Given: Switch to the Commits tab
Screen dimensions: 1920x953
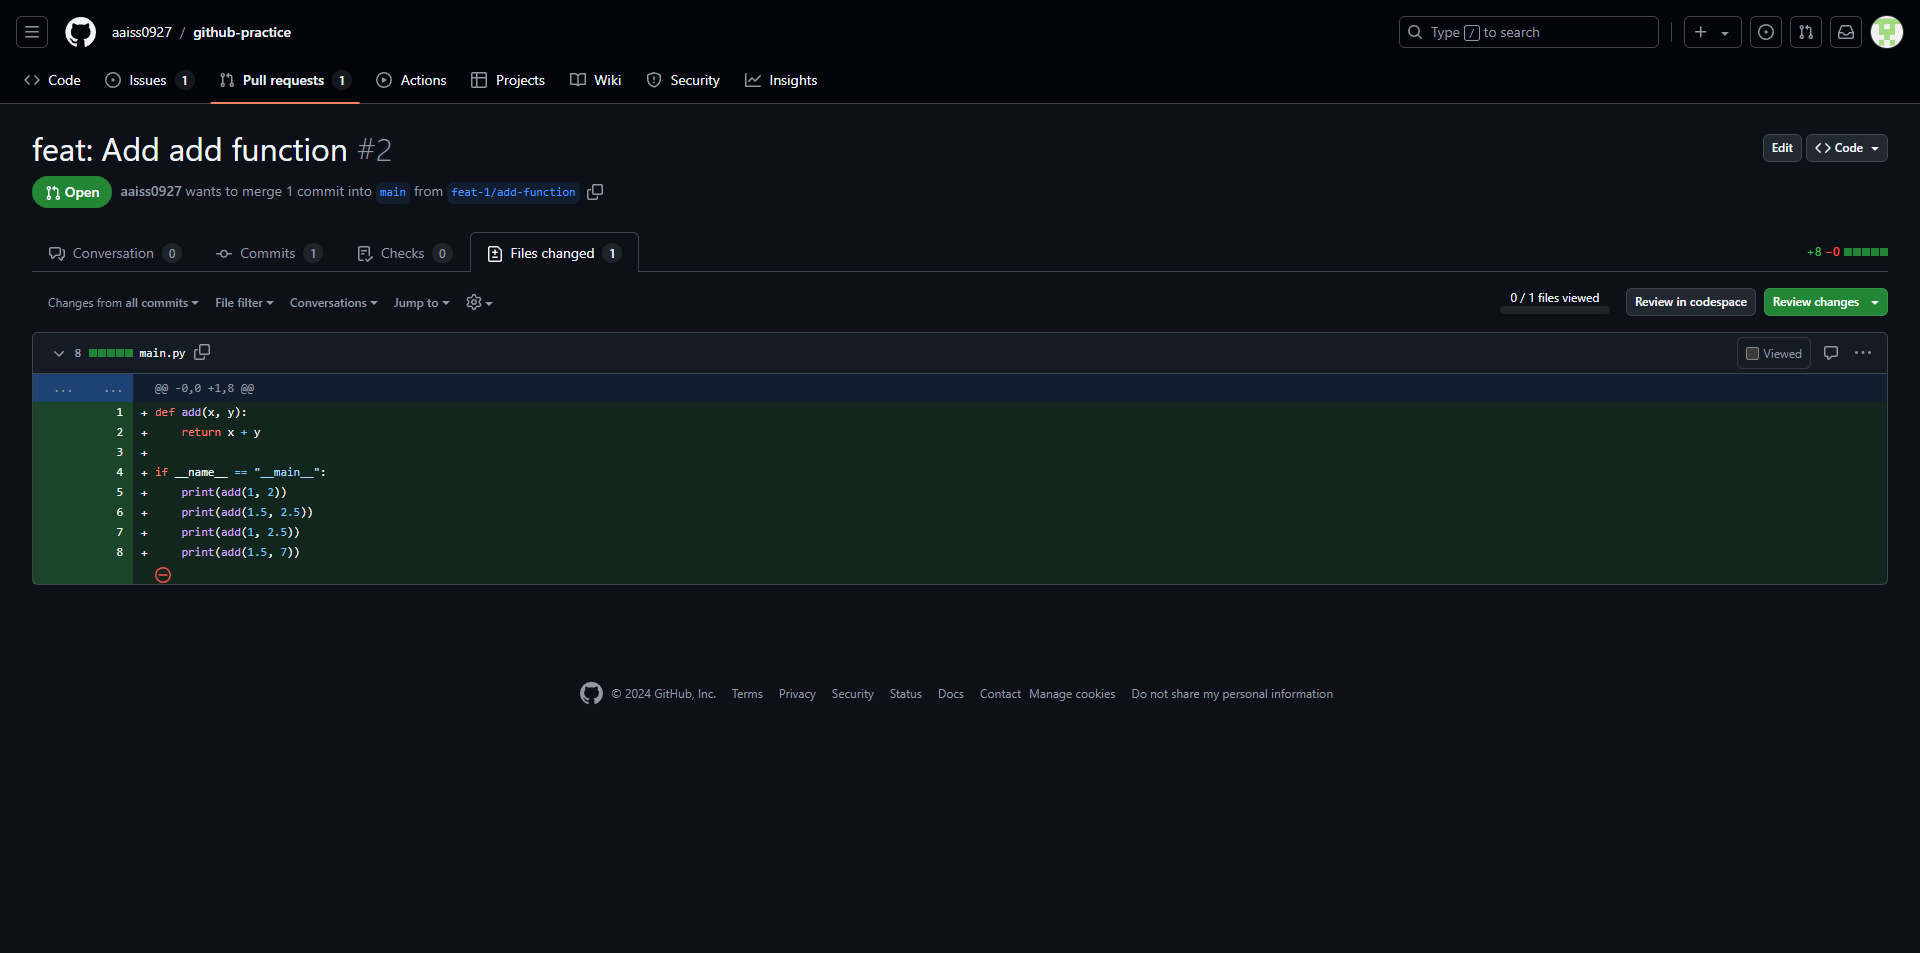Looking at the screenshot, I should (x=269, y=253).
